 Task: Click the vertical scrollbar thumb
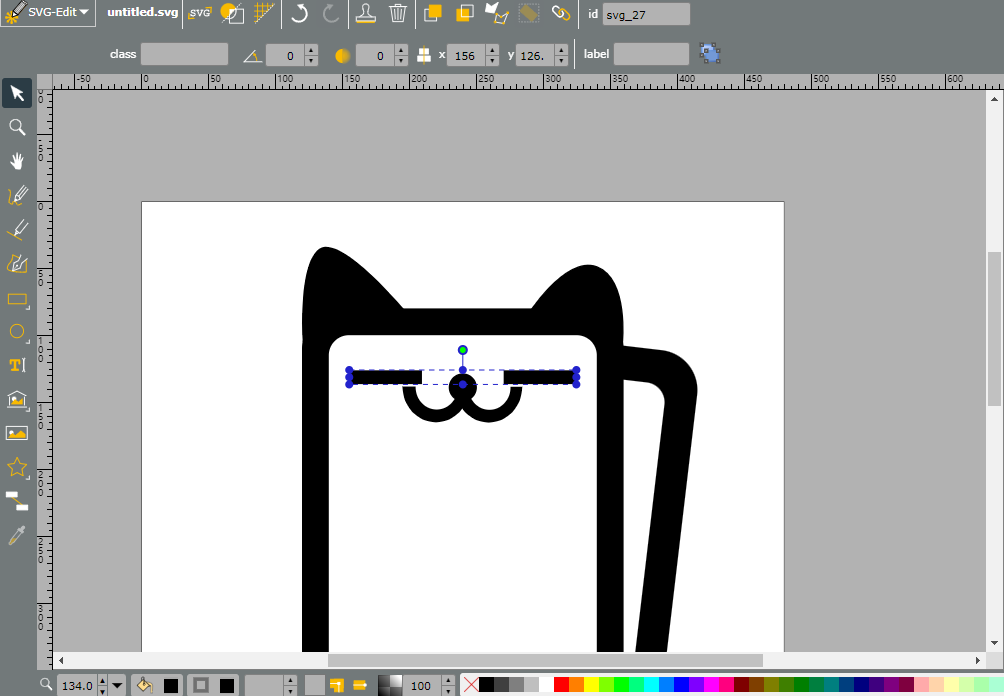tap(994, 328)
